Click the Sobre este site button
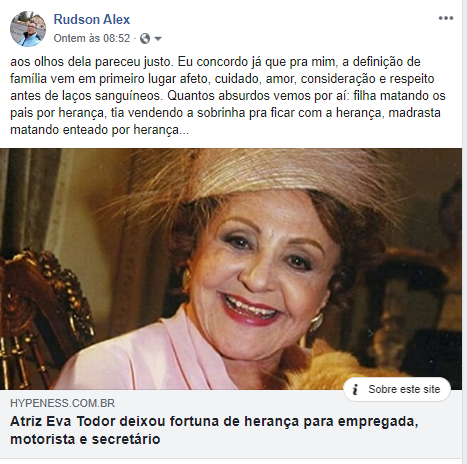 pos(397,389)
